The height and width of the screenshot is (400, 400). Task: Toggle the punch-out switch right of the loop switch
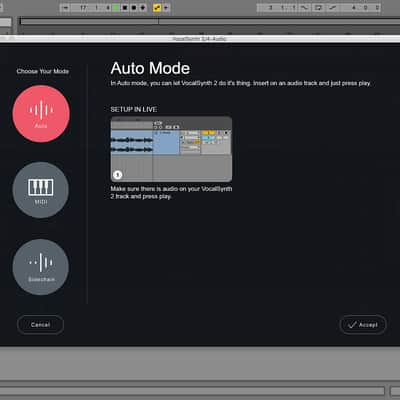tap(332, 7)
